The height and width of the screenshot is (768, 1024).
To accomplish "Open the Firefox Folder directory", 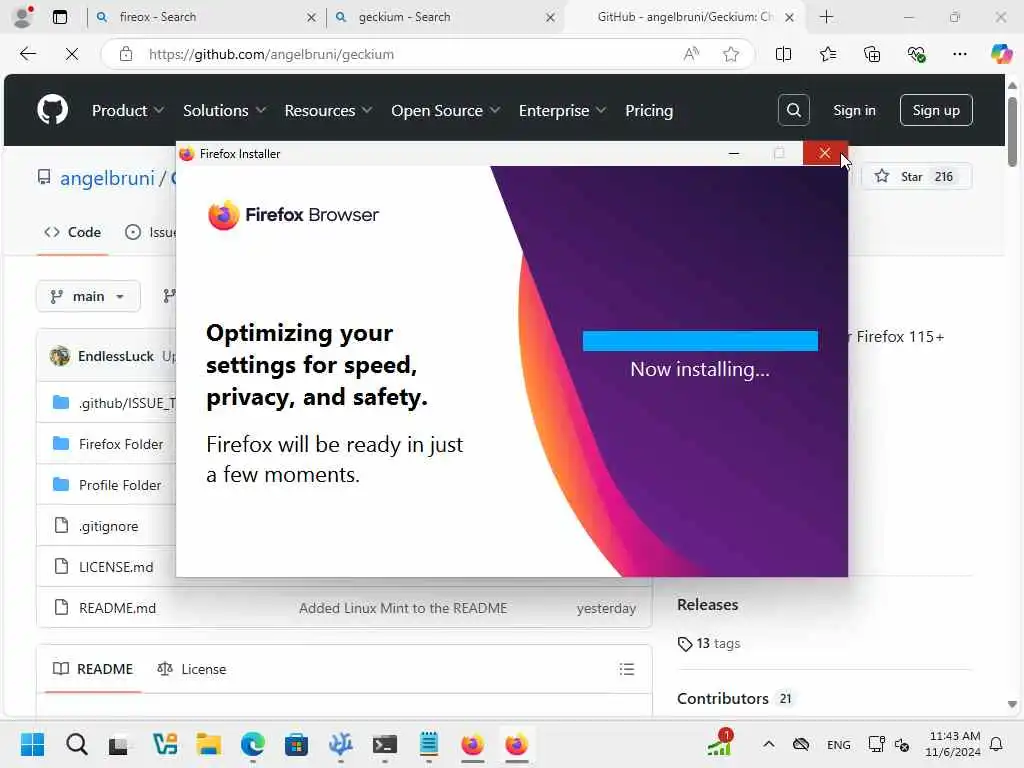I will pos(121,444).
